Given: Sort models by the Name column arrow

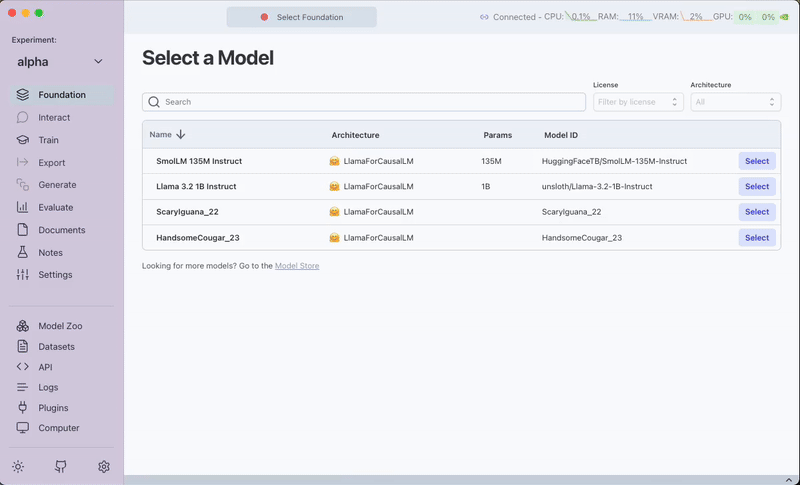Looking at the screenshot, I should point(181,135).
